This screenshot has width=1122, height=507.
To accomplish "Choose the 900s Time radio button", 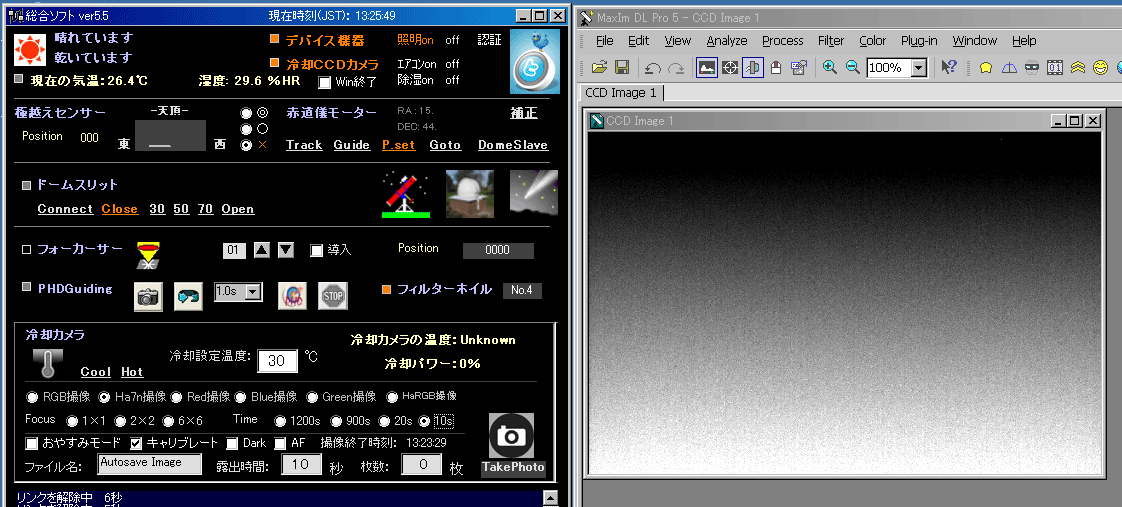I will click(x=336, y=421).
